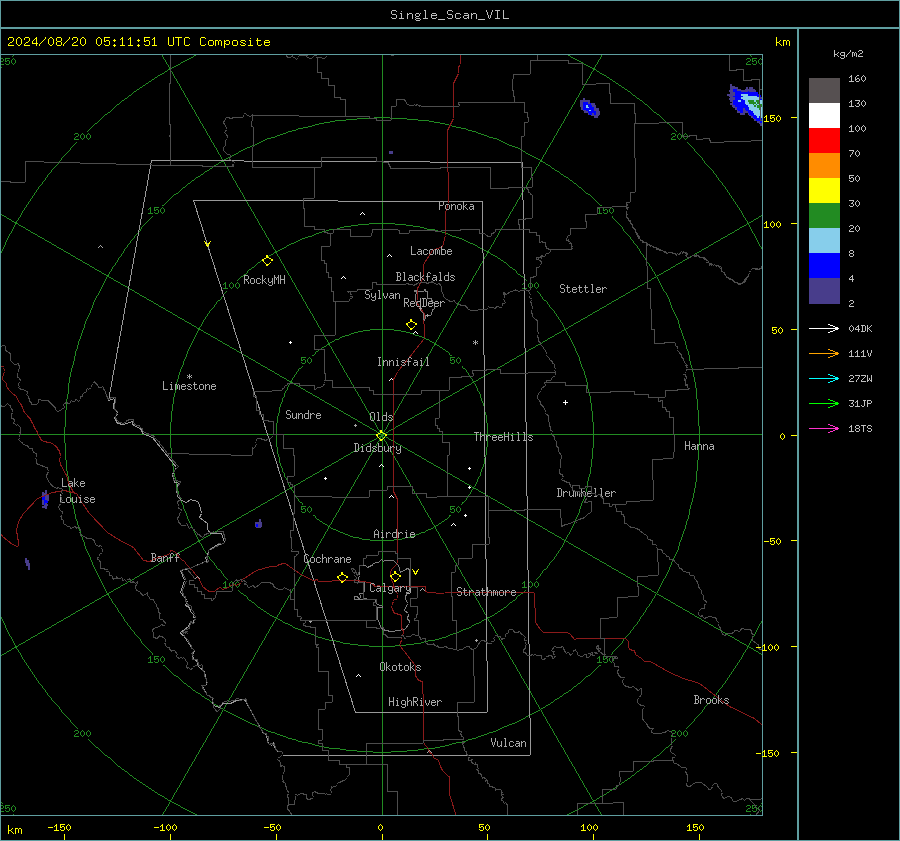Click the gray 160 color legend swatch

(824, 91)
